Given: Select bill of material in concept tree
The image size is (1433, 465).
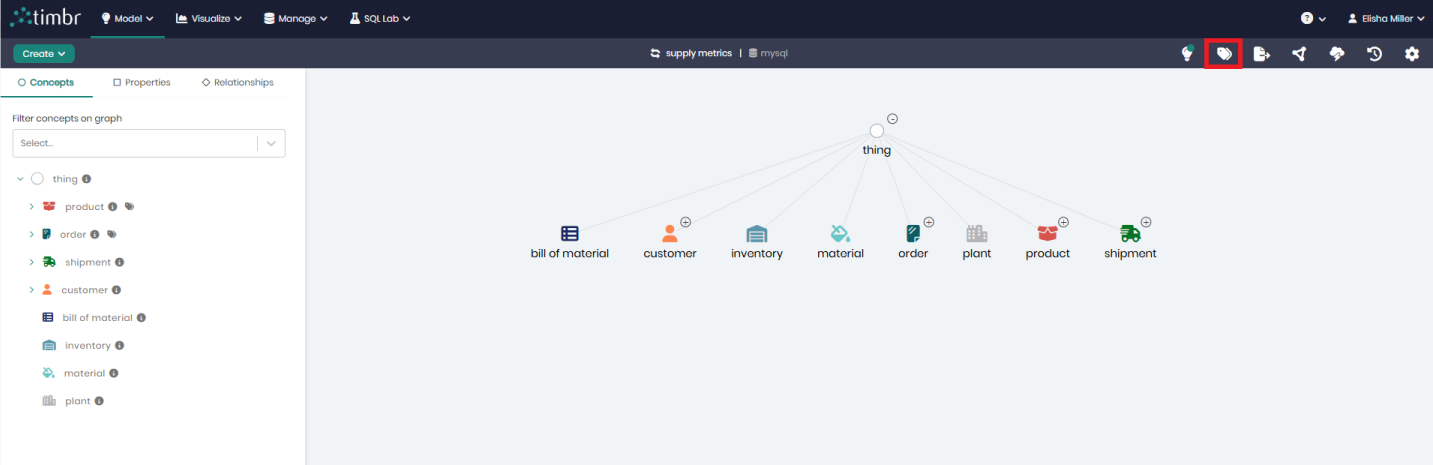Looking at the screenshot, I should (97, 318).
